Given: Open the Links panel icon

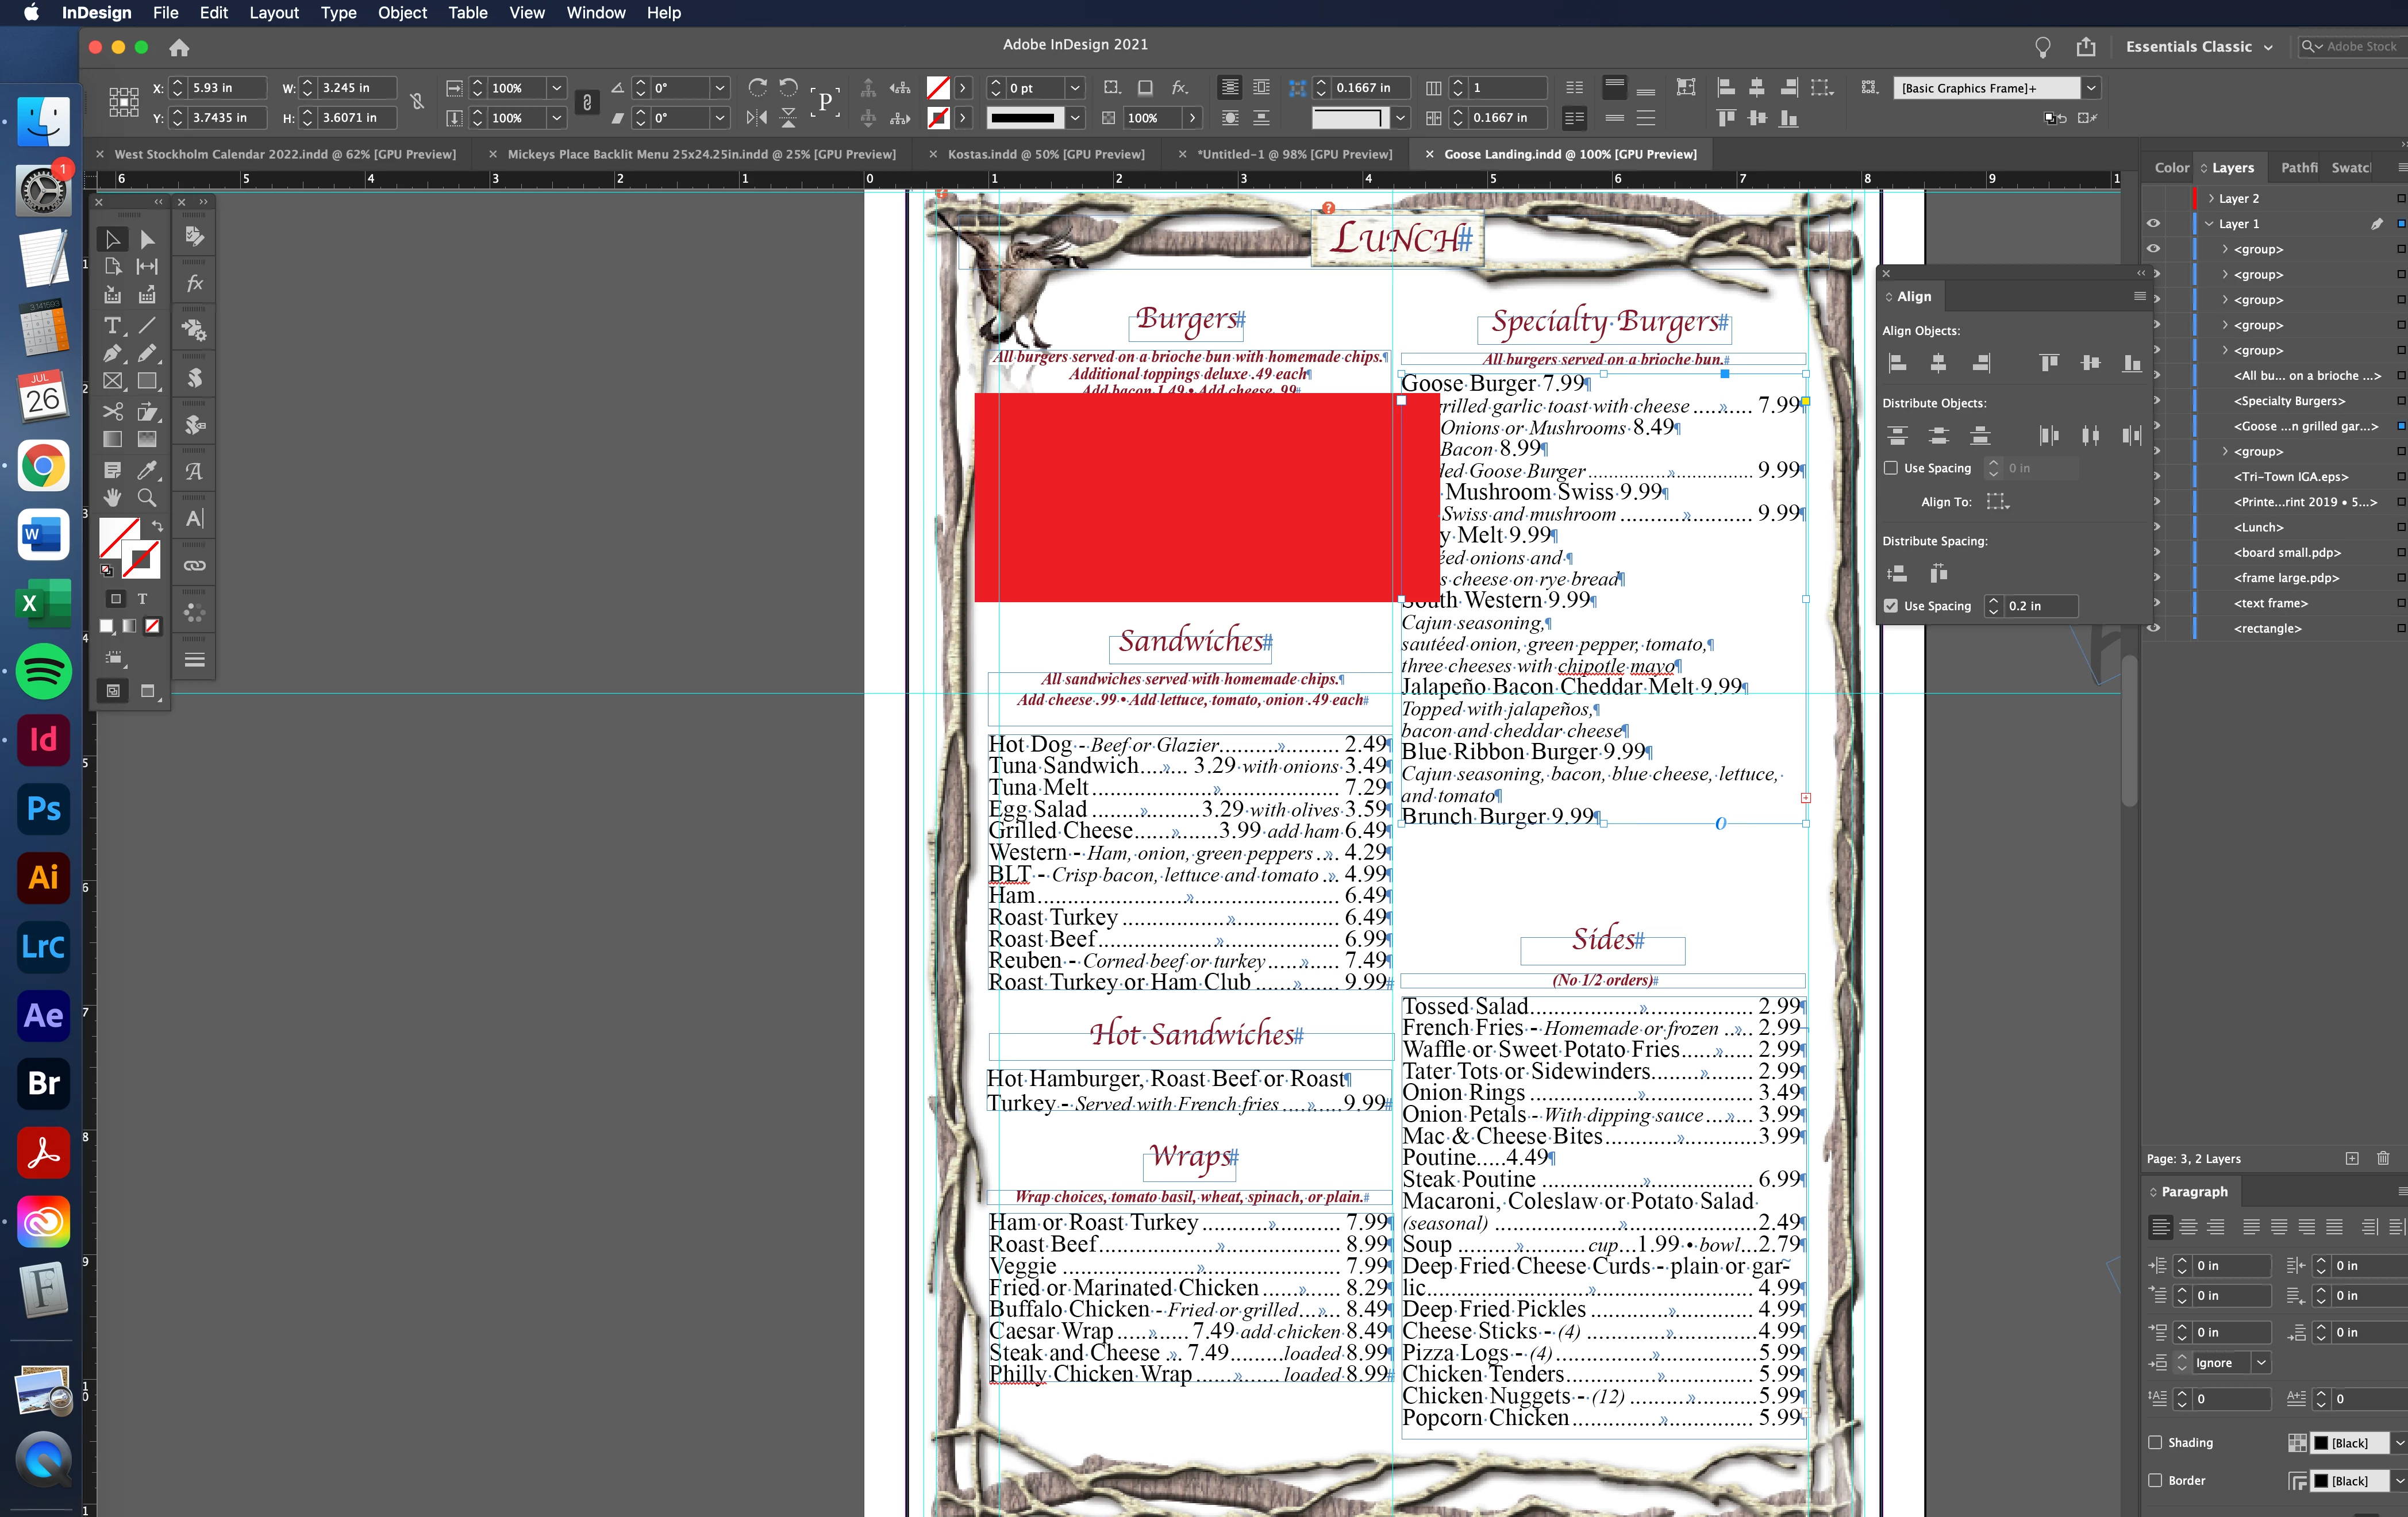Looking at the screenshot, I should click(194, 566).
